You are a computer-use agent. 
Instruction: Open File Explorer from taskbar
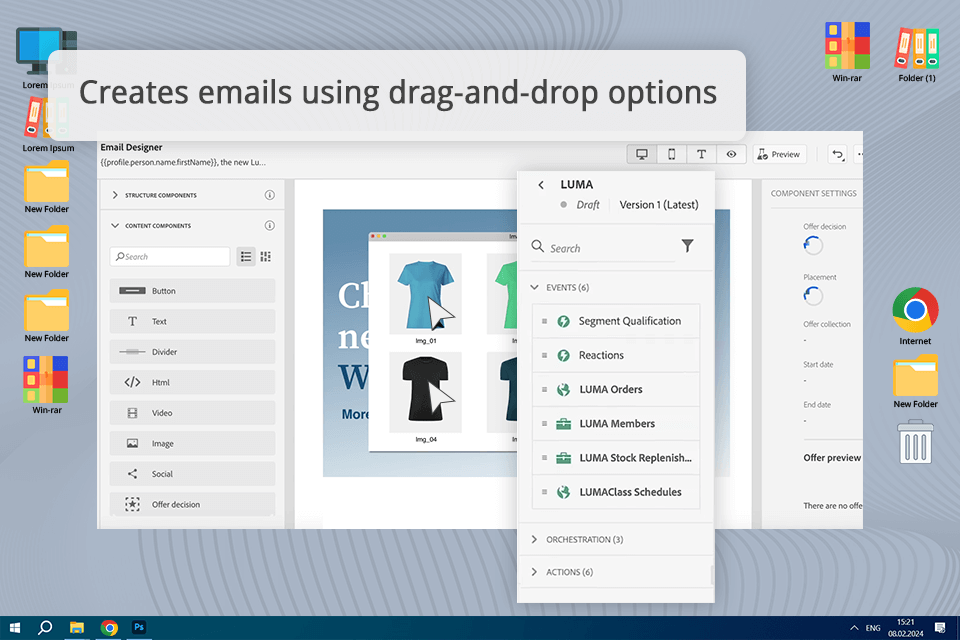pyautogui.click(x=77, y=628)
